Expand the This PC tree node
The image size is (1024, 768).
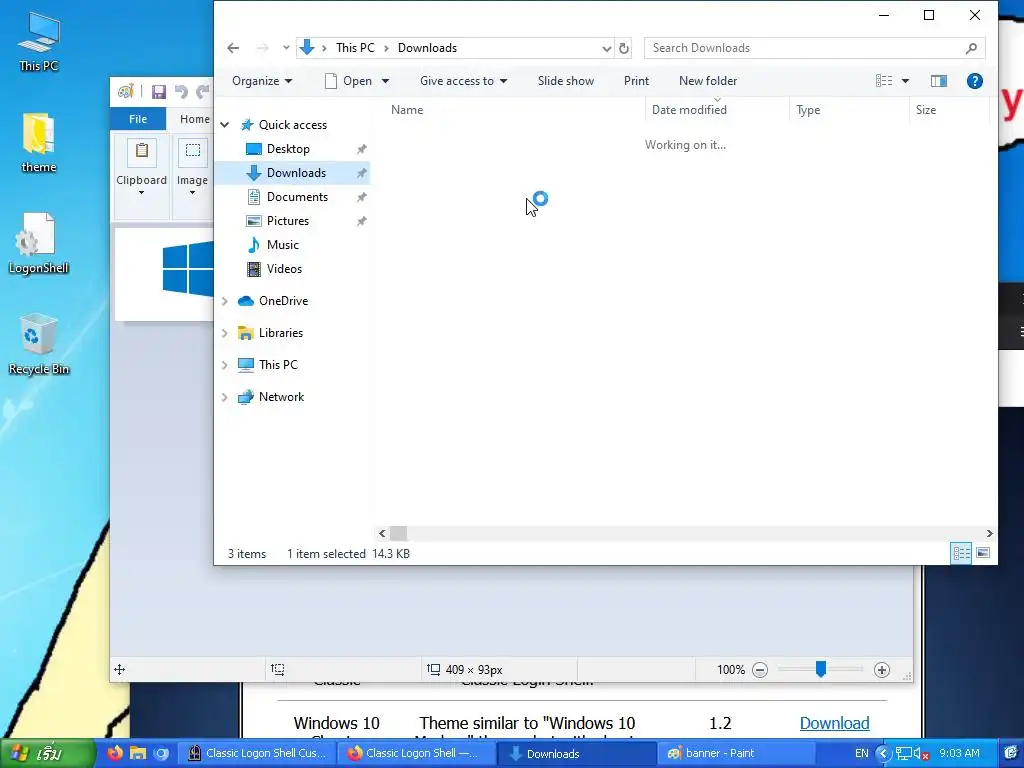pos(225,365)
